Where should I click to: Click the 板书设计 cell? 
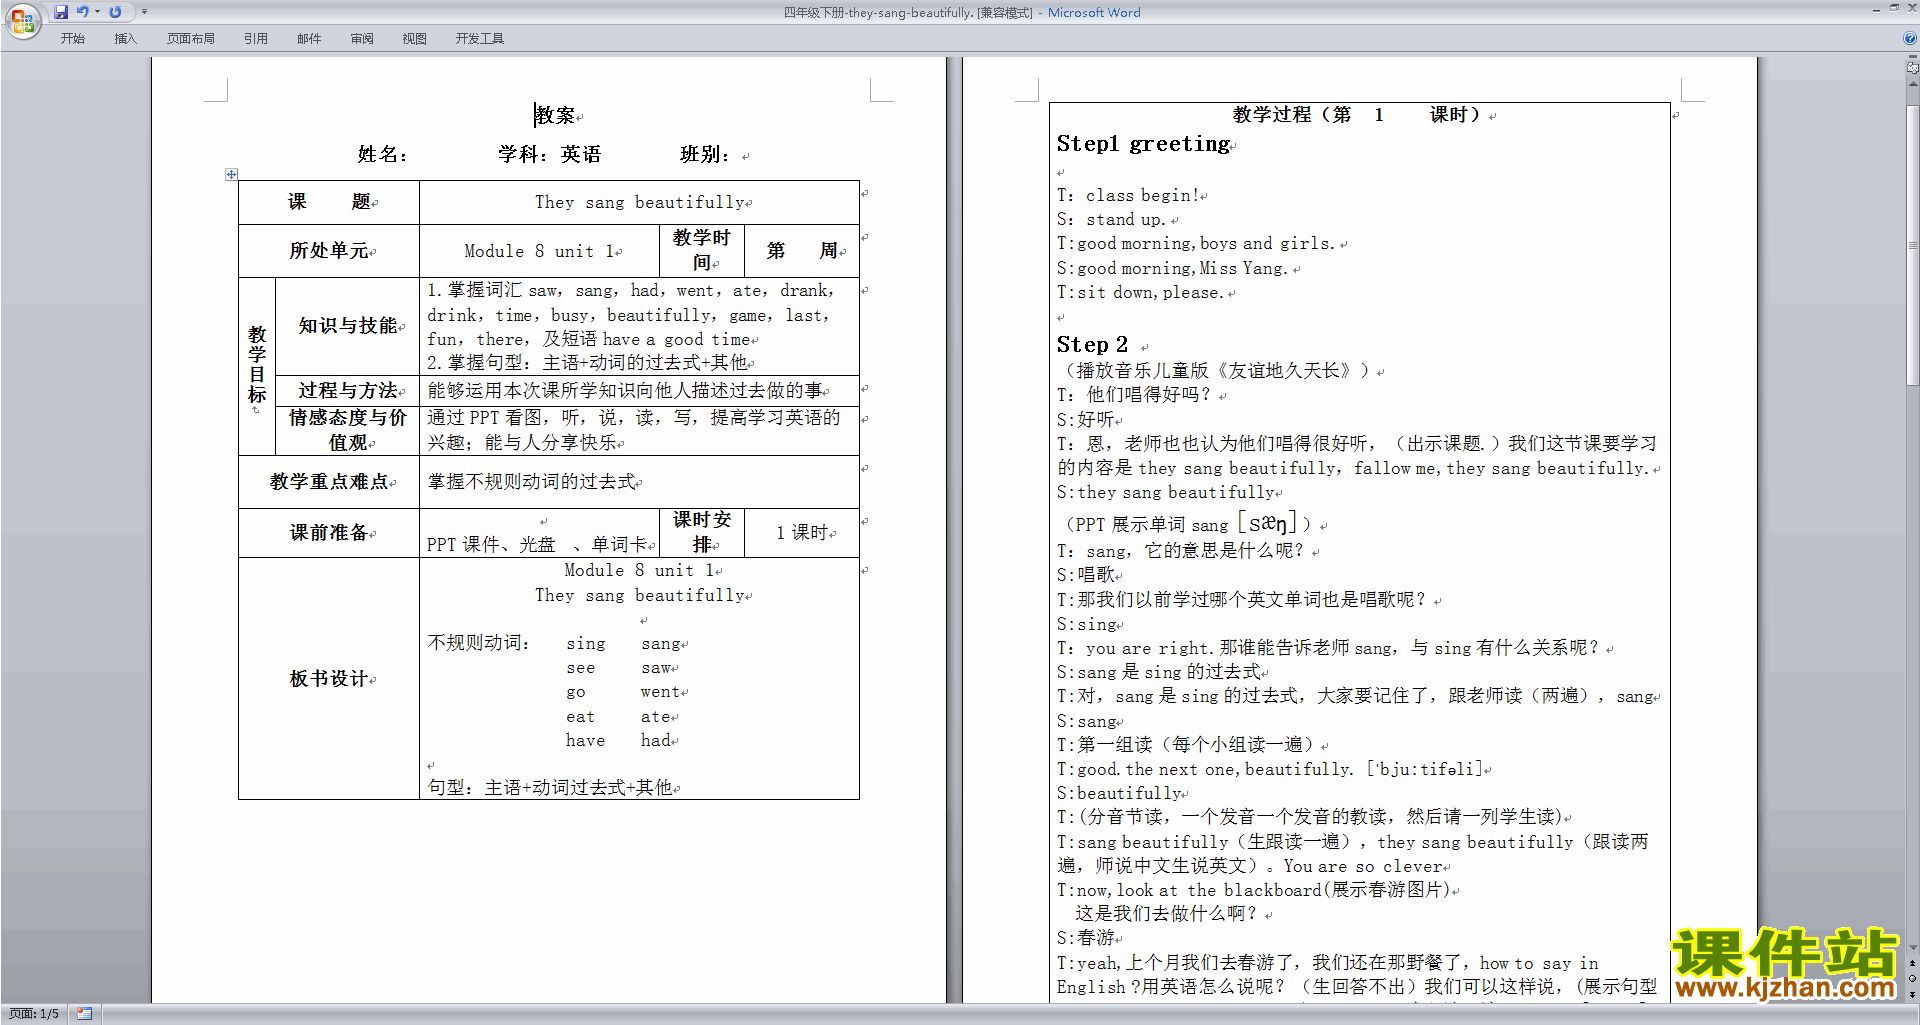click(329, 679)
